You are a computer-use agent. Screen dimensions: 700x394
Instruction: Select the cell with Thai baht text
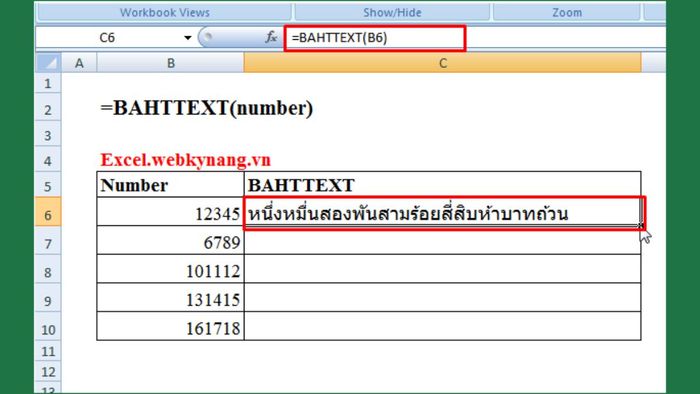(x=443, y=213)
